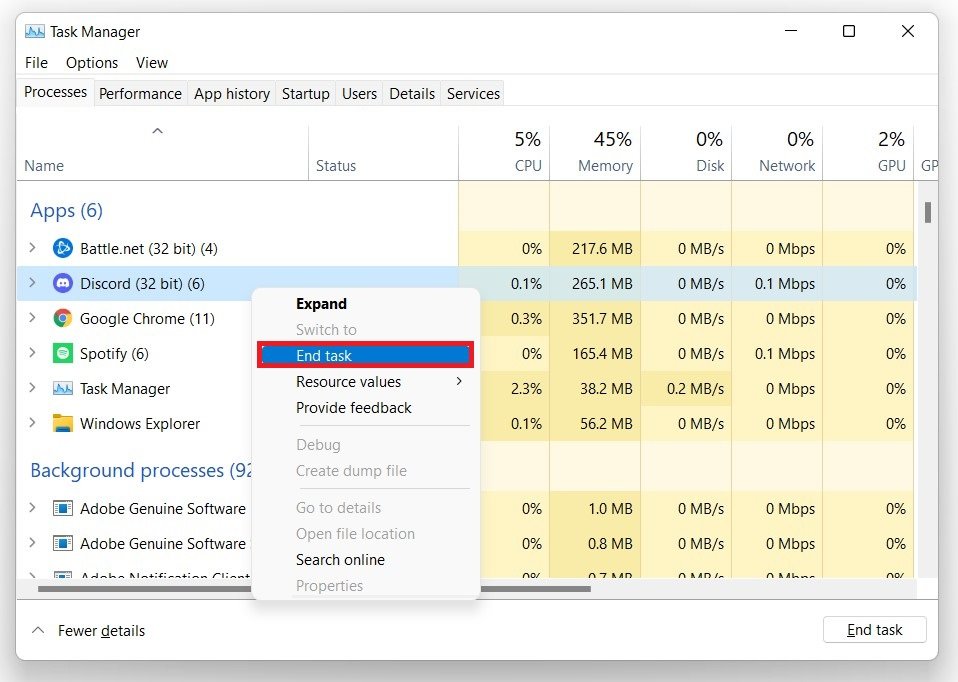Sort processes by Memory column
Image resolution: width=958 pixels, height=682 pixels.
click(604, 166)
